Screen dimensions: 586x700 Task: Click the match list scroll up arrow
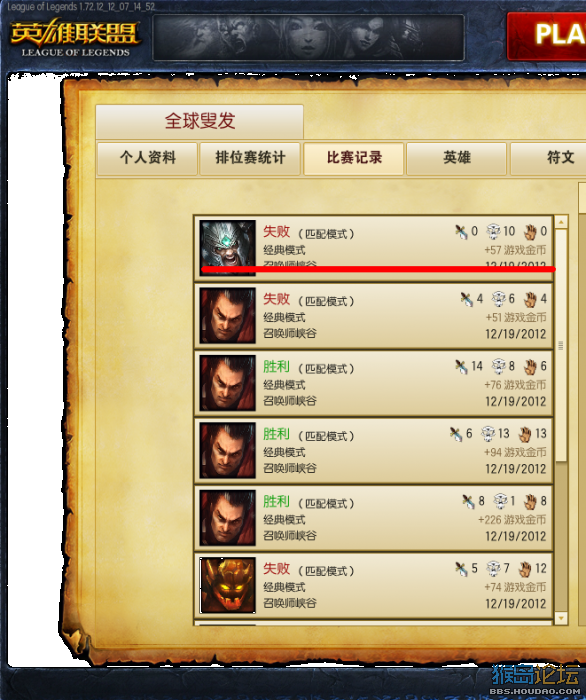point(561,222)
